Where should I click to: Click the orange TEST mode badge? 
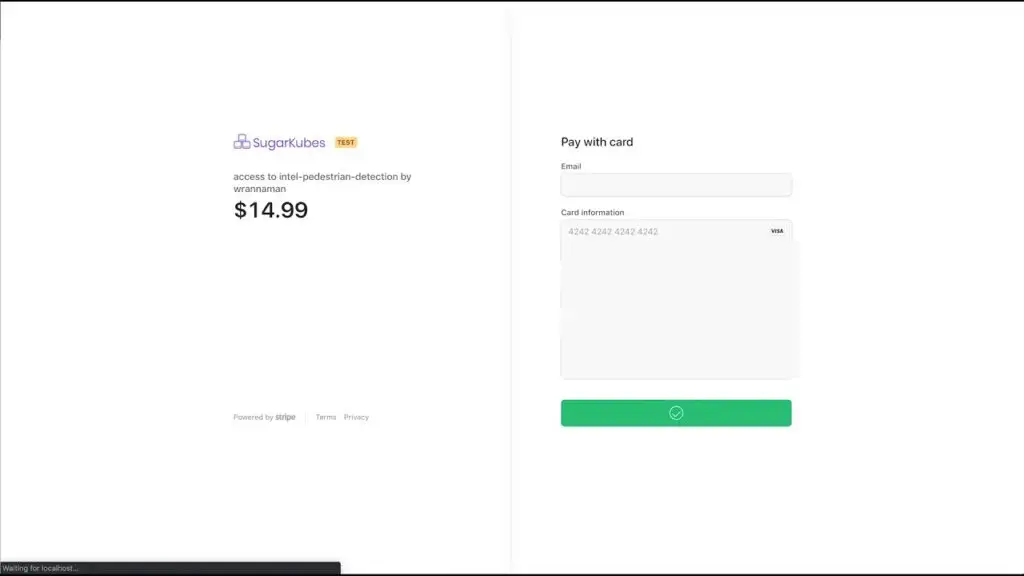pyautogui.click(x=345, y=142)
